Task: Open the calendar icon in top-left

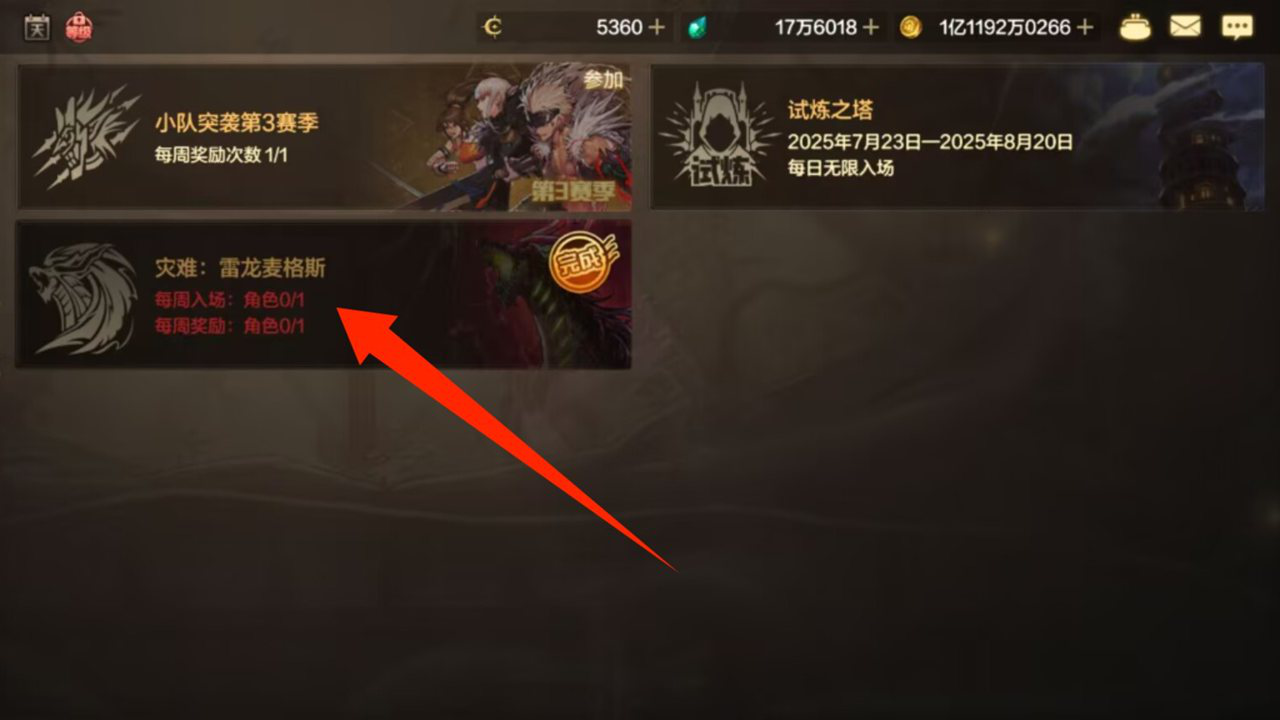Action: (x=37, y=27)
